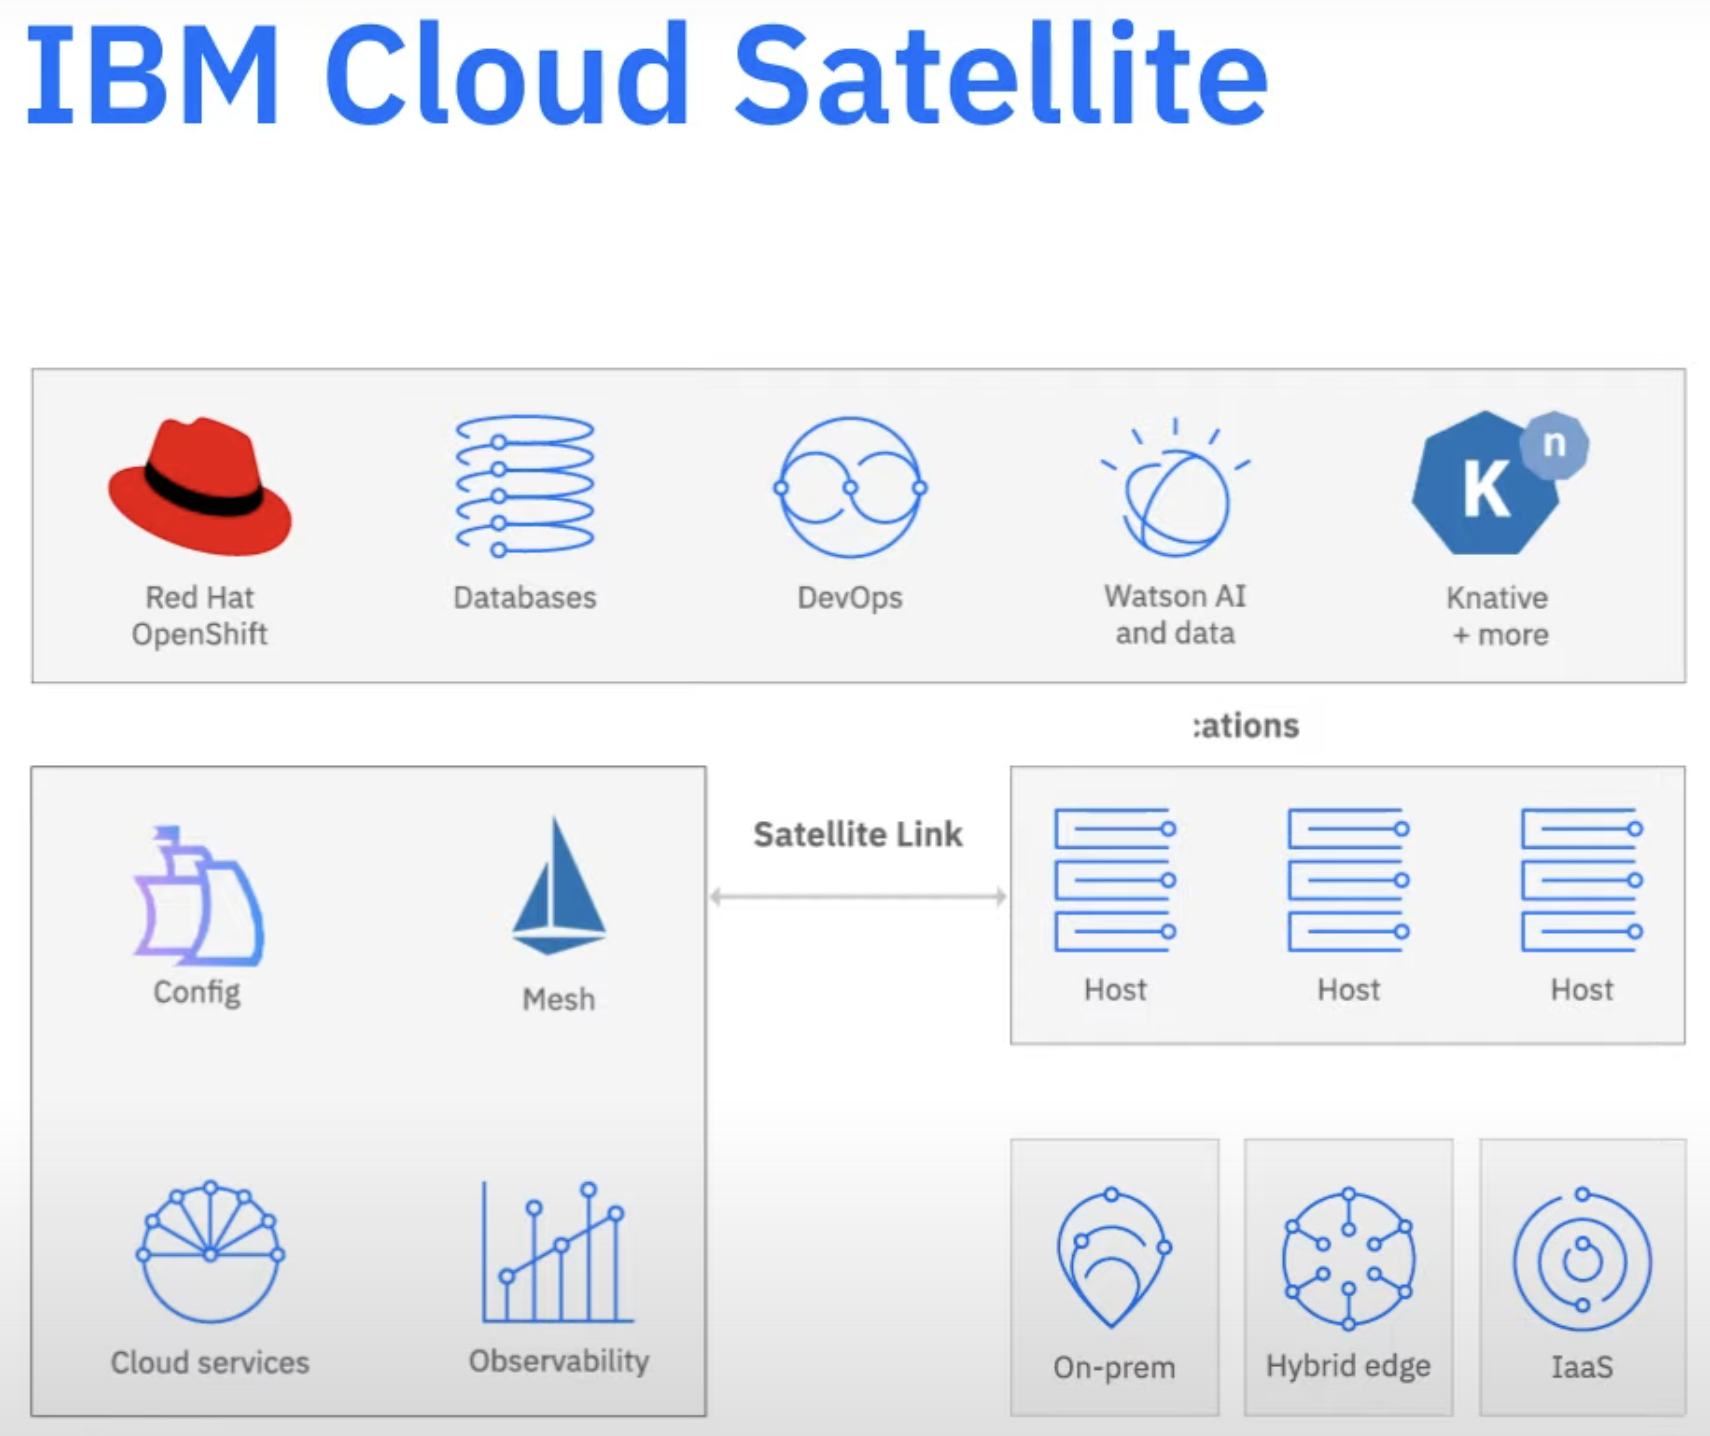Viewport: 1710px width, 1436px height.
Task: Click the first Host server icon
Action: pos(1113,880)
